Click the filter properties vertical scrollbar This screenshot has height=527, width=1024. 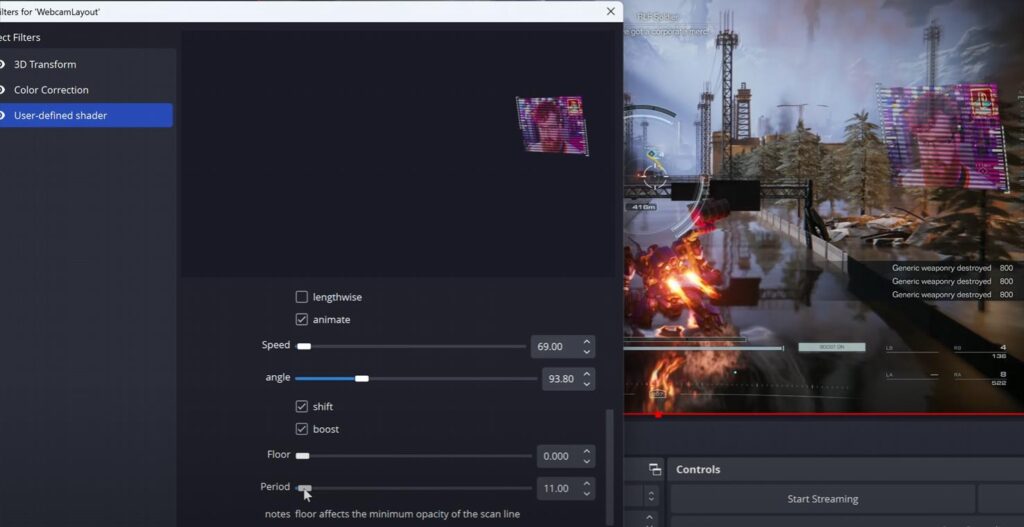pos(610,467)
